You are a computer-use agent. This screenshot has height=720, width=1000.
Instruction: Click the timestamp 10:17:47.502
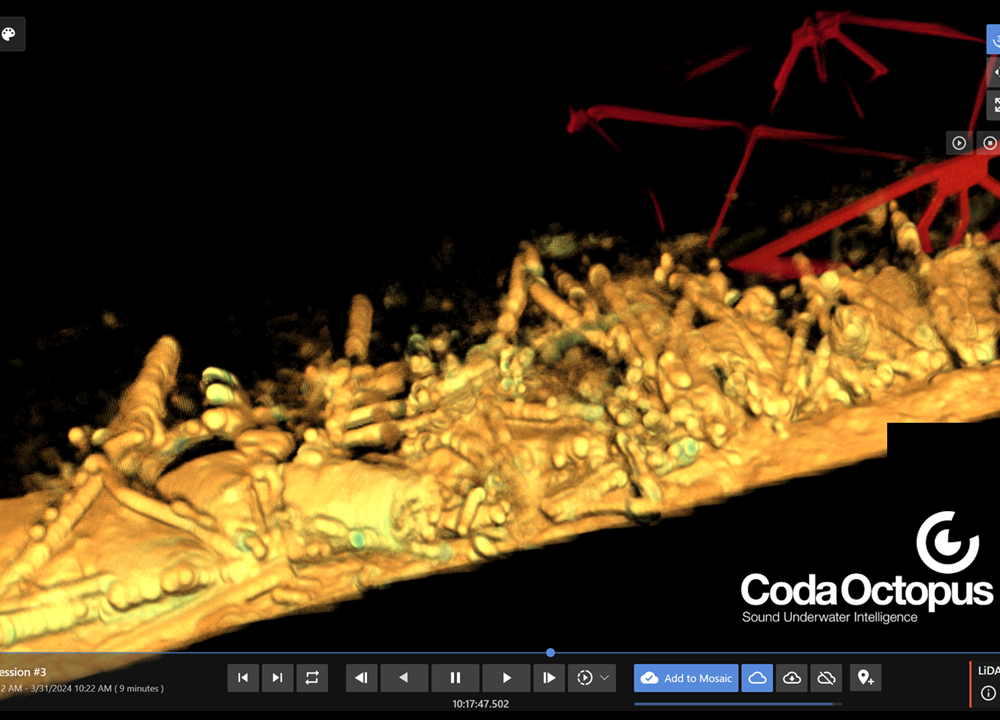[481, 703]
